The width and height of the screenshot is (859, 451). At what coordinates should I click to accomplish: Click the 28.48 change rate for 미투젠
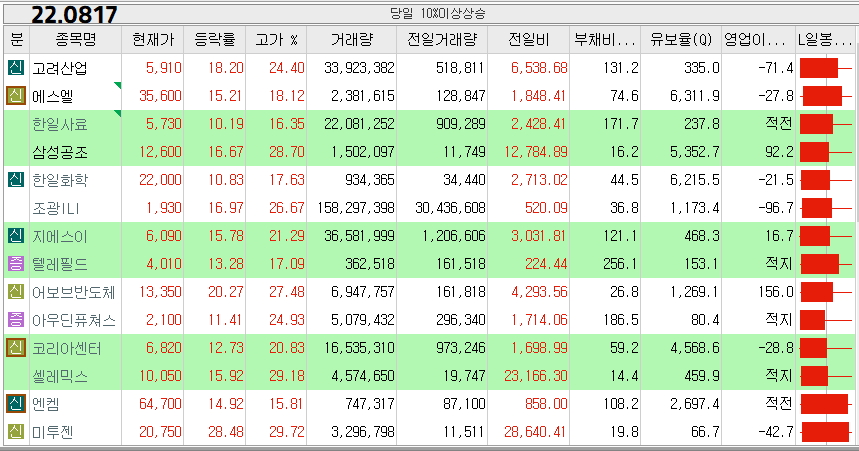[226, 432]
